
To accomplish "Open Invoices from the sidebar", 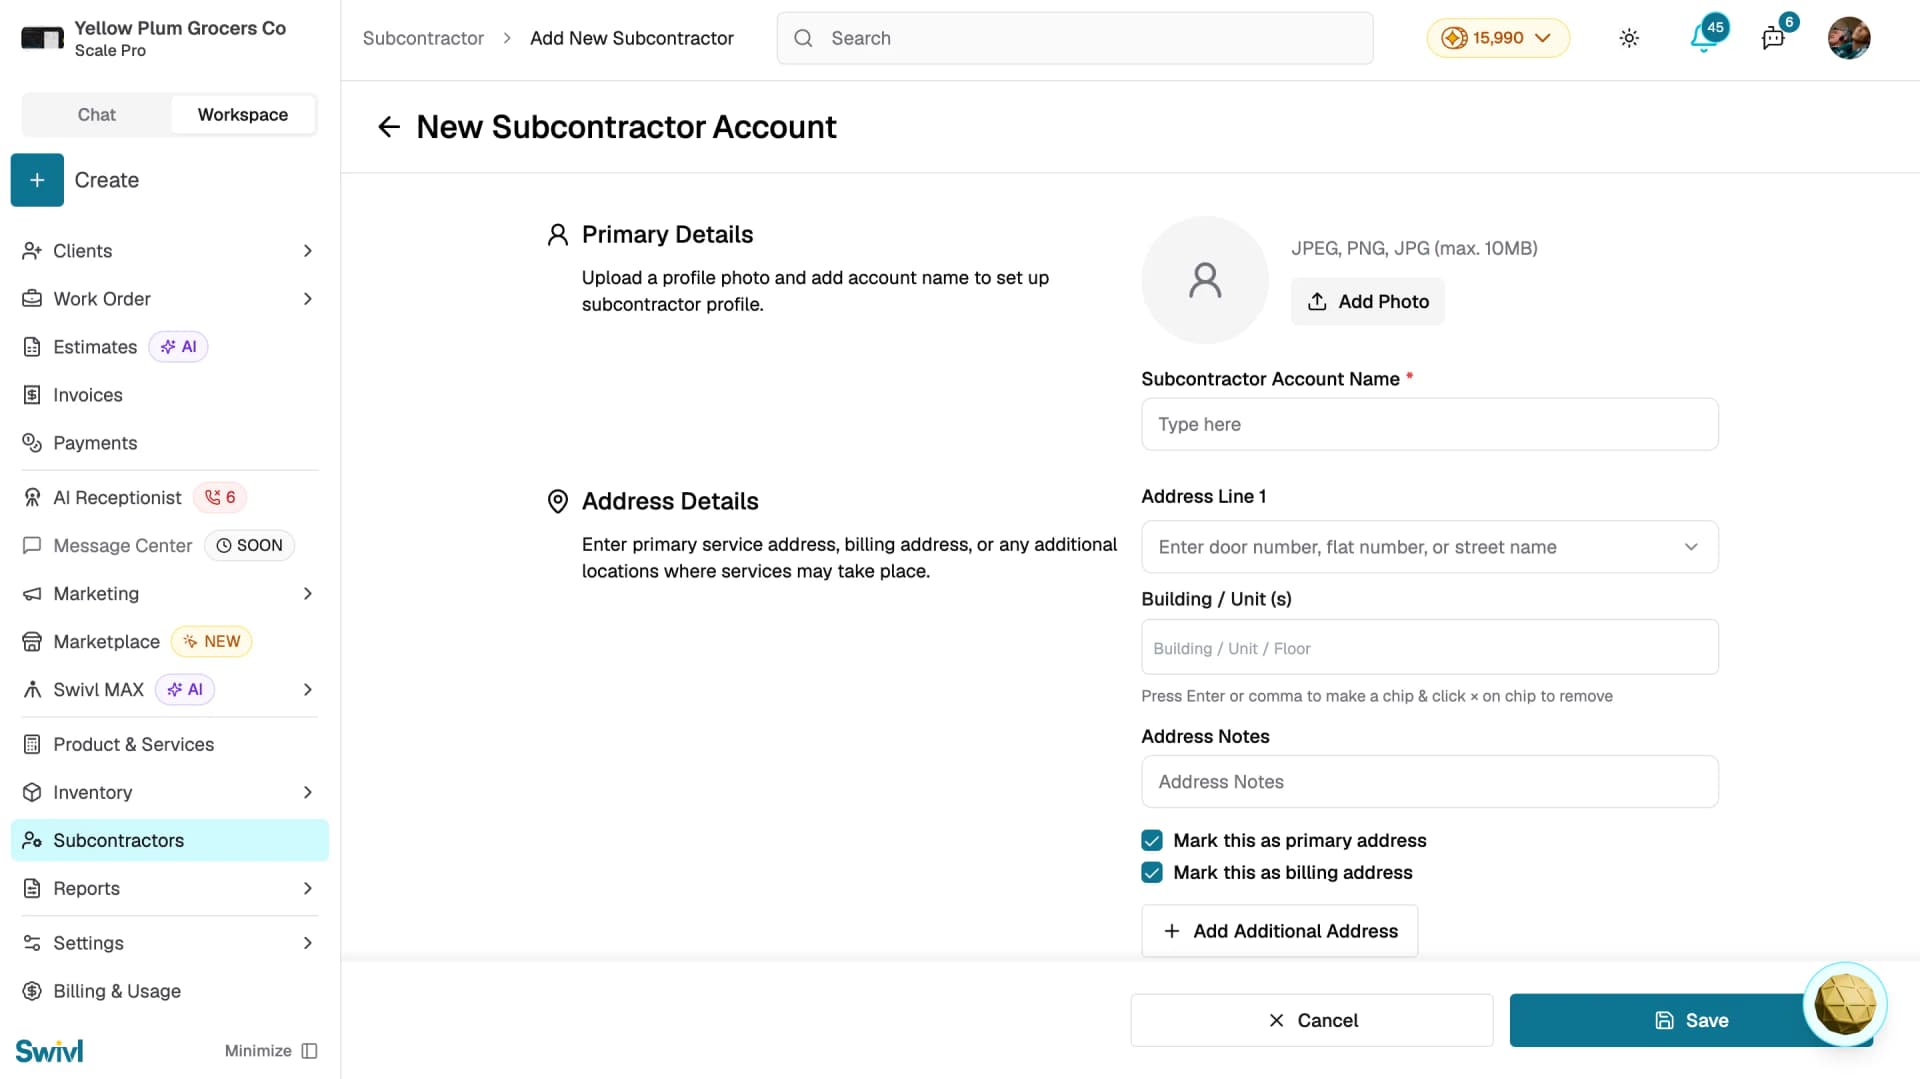I will (170, 395).
